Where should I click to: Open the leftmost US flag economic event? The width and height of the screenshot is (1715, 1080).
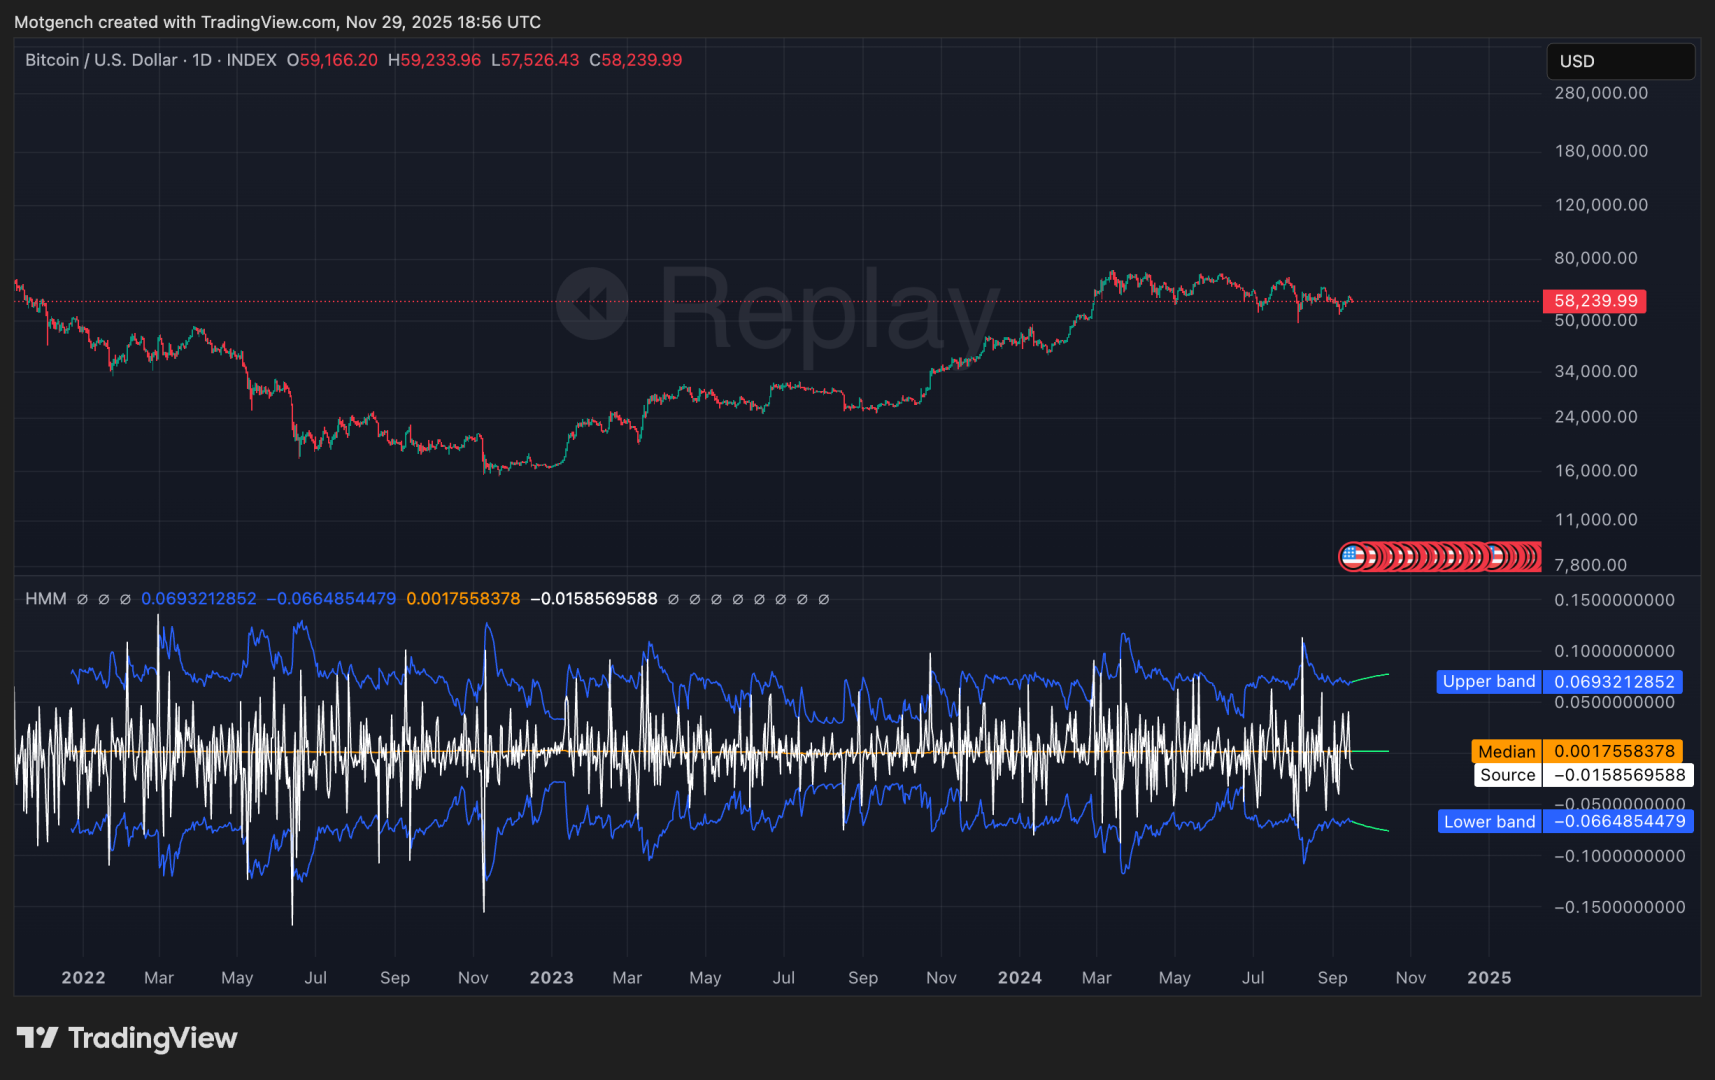pyautogui.click(x=1353, y=556)
